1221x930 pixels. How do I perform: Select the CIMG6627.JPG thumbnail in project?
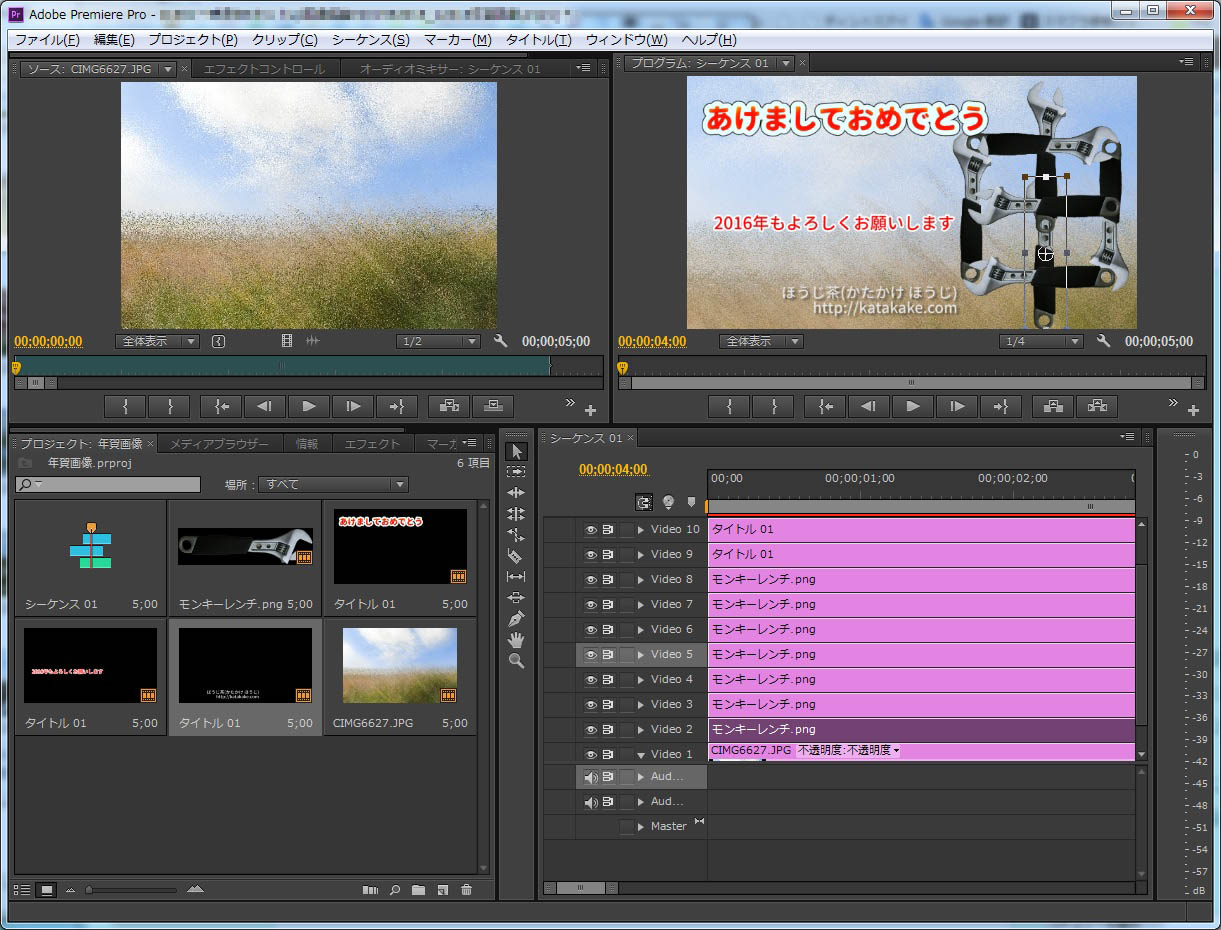399,666
